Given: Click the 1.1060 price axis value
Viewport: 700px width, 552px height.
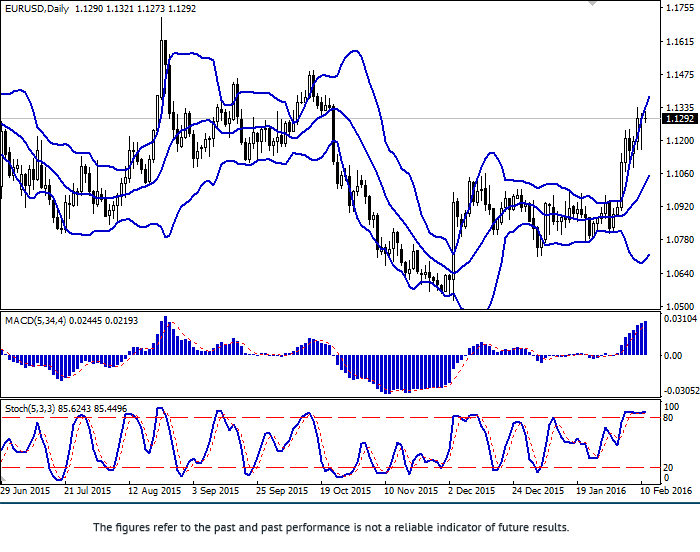Looking at the screenshot, I should pyautogui.click(x=680, y=174).
